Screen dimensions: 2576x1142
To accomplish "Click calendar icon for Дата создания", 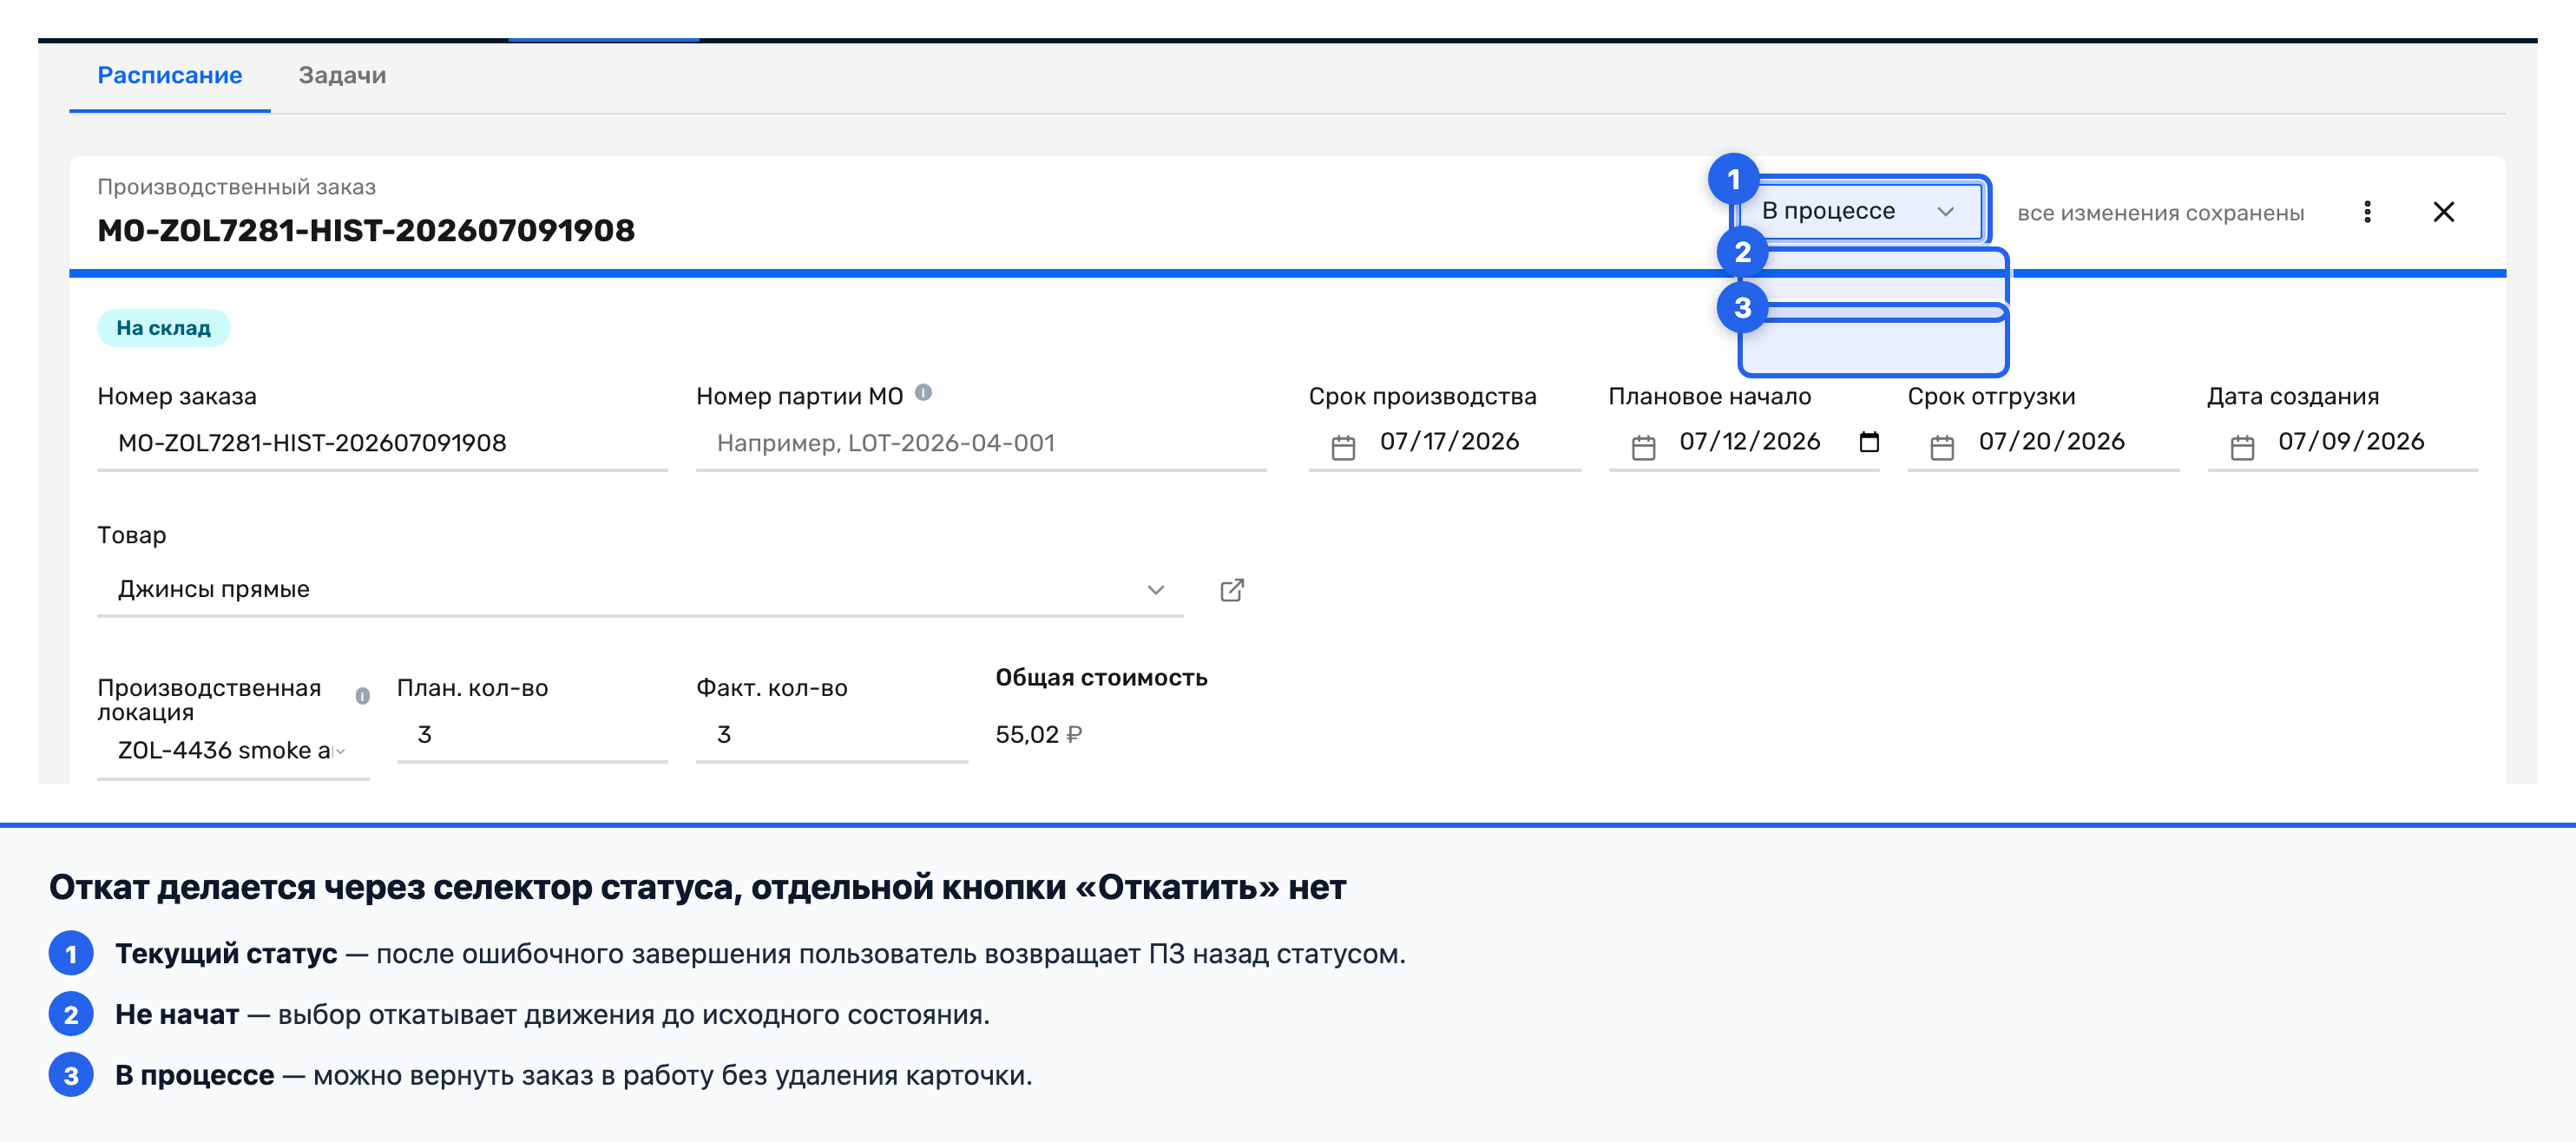I will tap(2242, 446).
